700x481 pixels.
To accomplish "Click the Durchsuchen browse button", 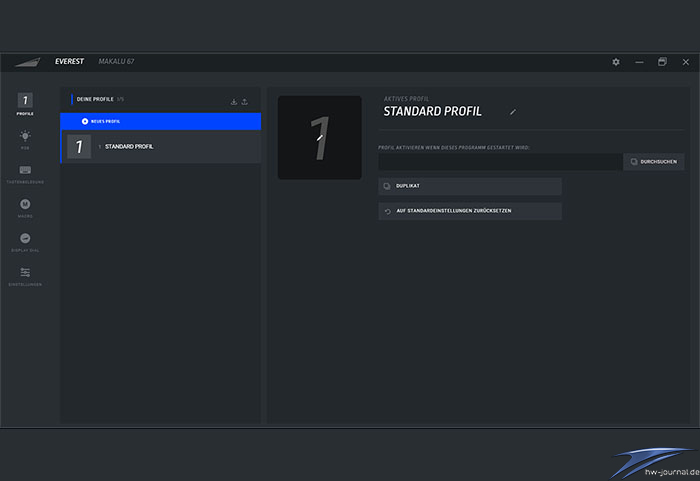I will (654, 162).
